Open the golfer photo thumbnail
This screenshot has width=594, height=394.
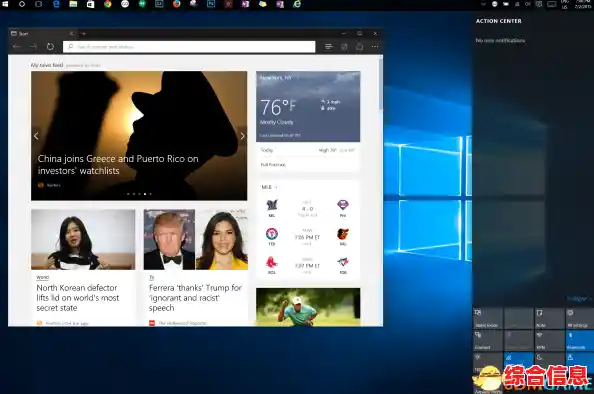(308, 307)
